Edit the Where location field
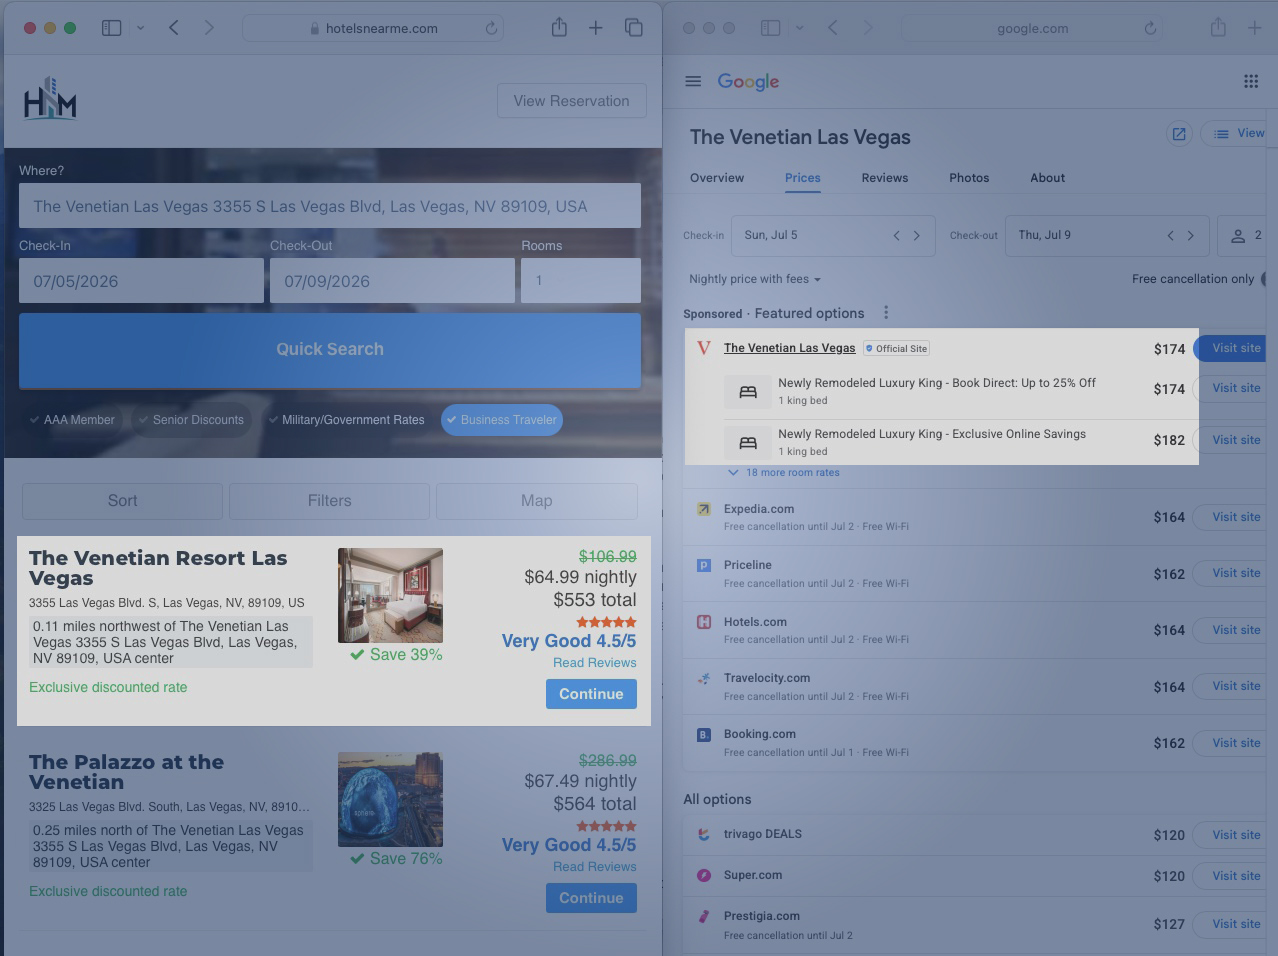1278x956 pixels. [330, 206]
